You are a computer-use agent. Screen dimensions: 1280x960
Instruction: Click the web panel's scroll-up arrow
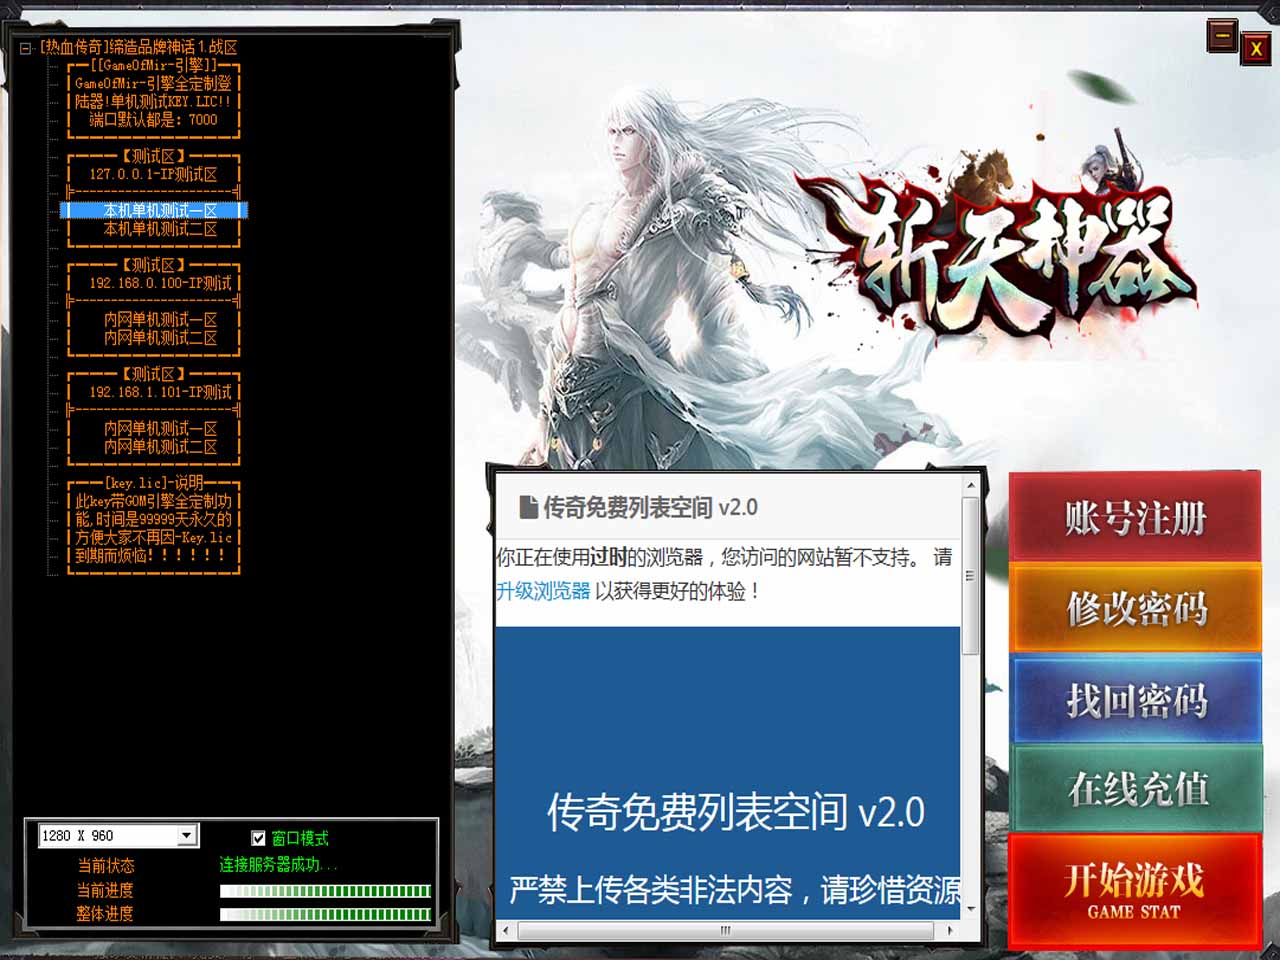(x=969, y=485)
